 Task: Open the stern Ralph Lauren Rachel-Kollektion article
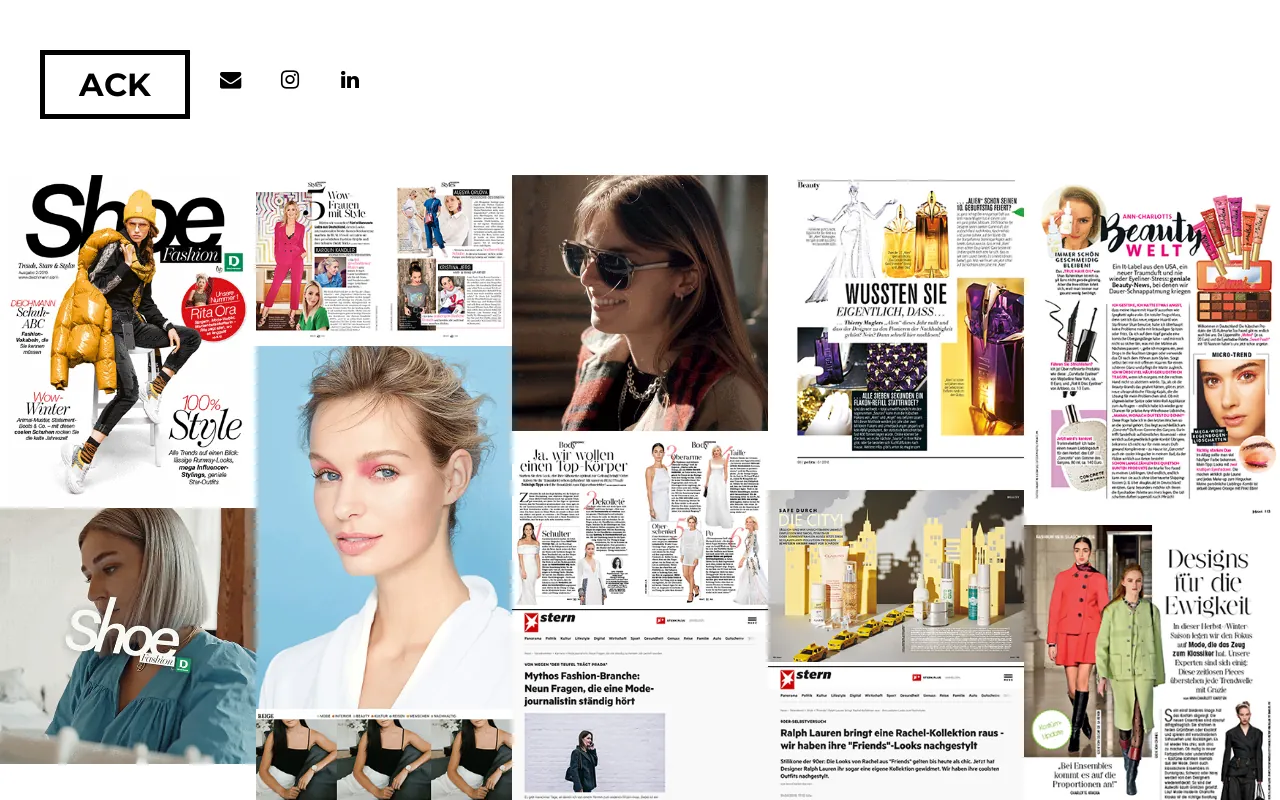pyautogui.click(x=896, y=731)
